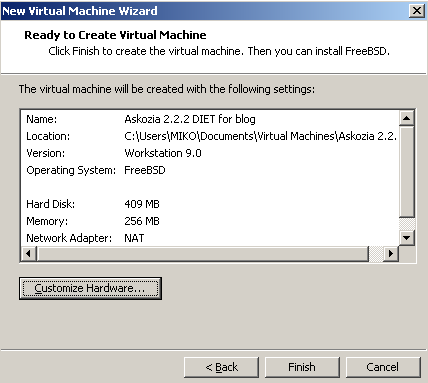This screenshot has height=383, width=428.
Task: Select the 'Workstation 9.0' version value
Action: pyautogui.click(x=163, y=153)
